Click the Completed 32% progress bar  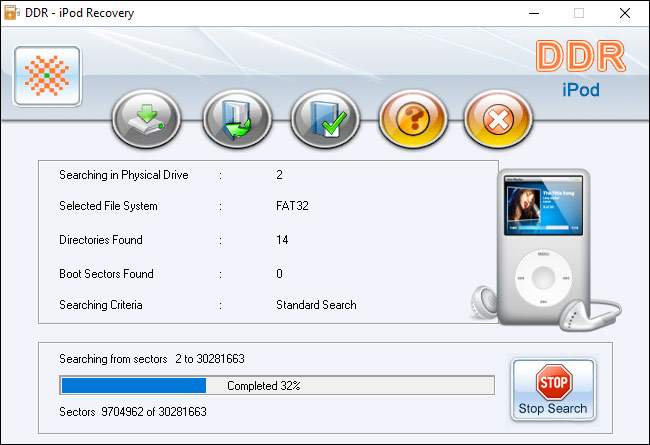click(277, 385)
